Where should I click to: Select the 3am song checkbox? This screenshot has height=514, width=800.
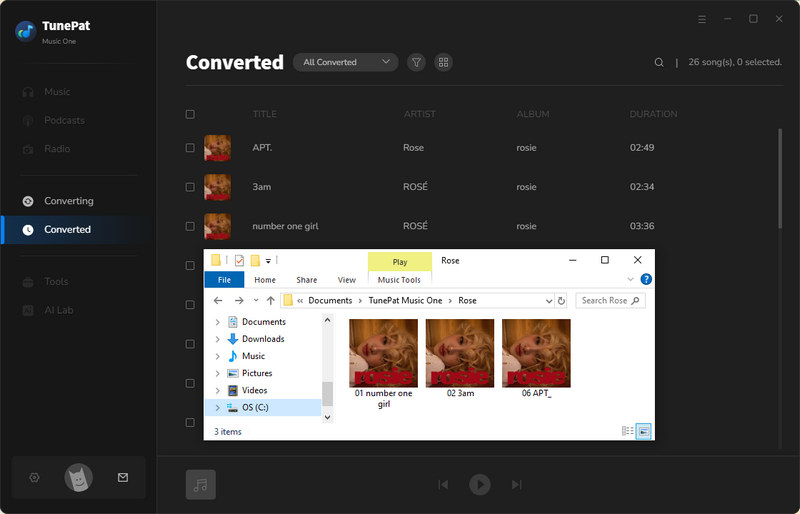[190, 187]
